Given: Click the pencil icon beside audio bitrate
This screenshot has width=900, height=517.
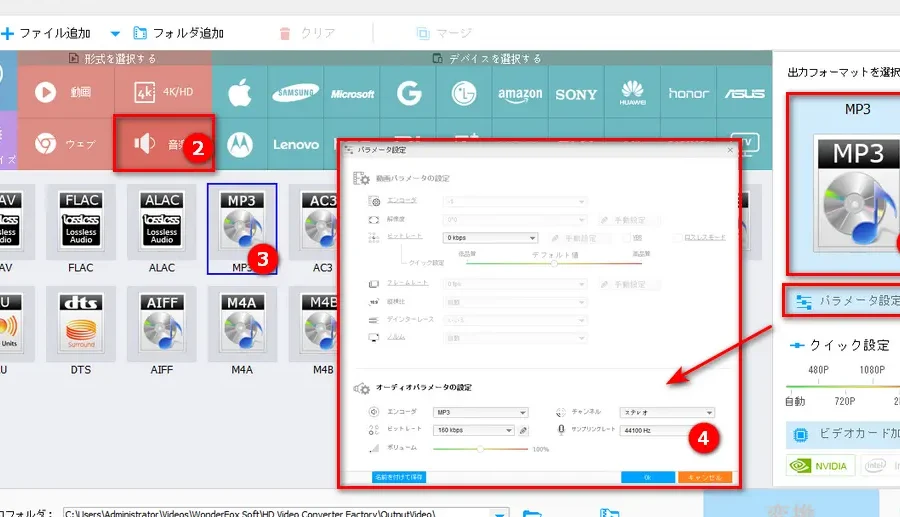Looking at the screenshot, I should tap(523, 431).
